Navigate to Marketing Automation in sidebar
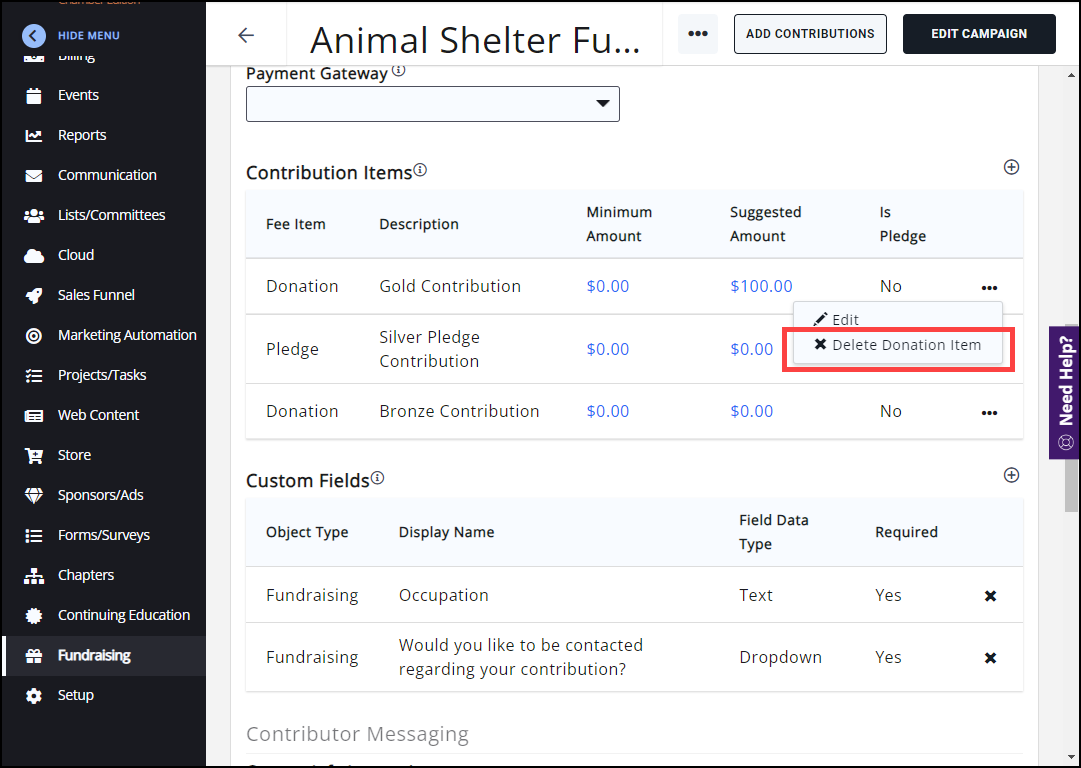 pyautogui.click(x=127, y=335)
